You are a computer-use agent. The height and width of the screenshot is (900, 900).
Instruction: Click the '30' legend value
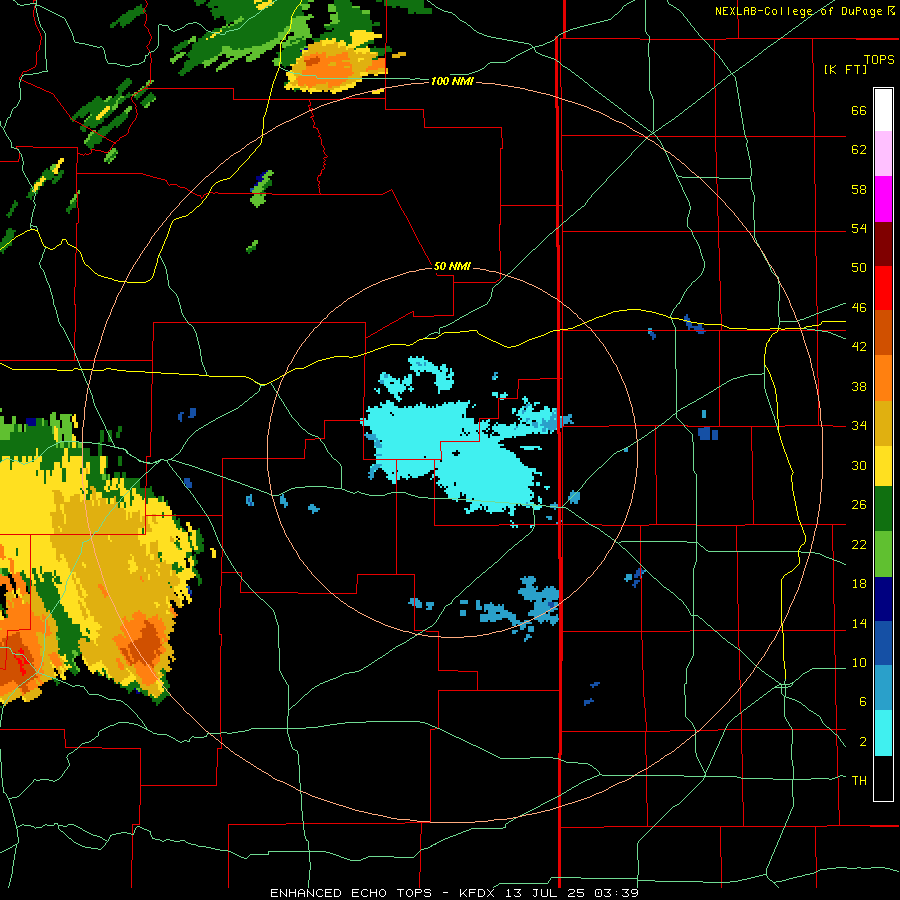pos(859,465)
